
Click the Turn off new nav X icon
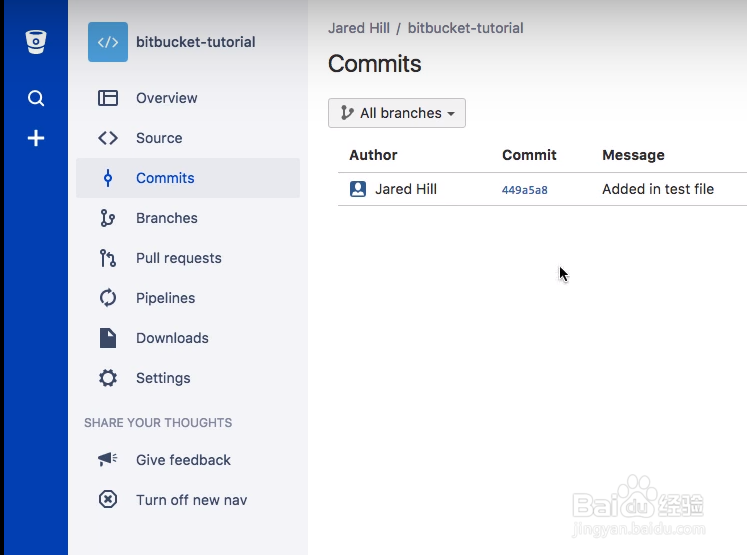(108, 500)
